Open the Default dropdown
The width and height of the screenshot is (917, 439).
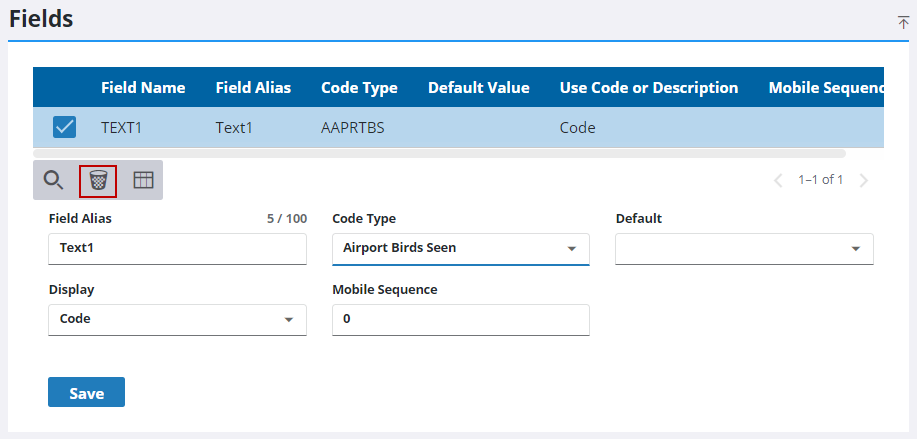pos(744,248)
